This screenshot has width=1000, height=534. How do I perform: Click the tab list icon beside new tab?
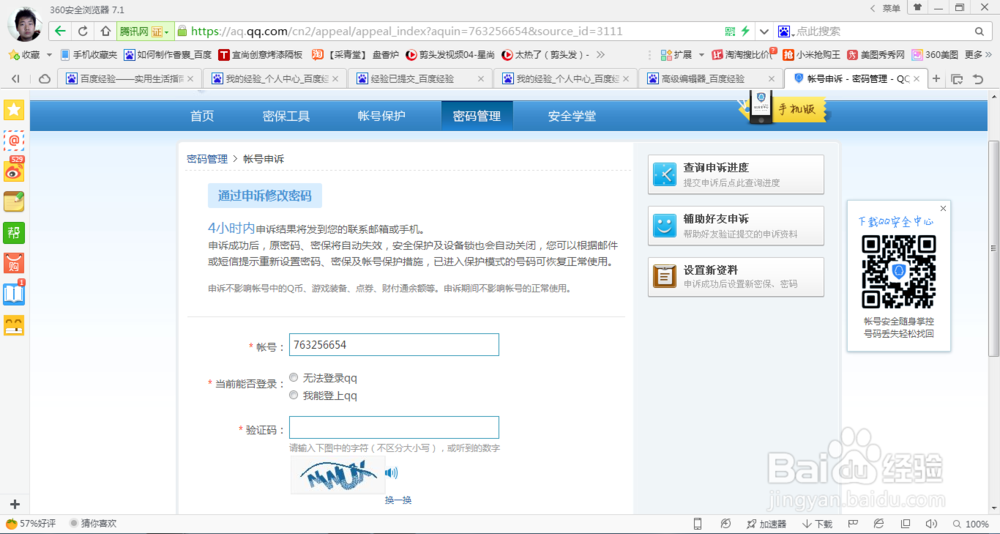tap(957, 78)
